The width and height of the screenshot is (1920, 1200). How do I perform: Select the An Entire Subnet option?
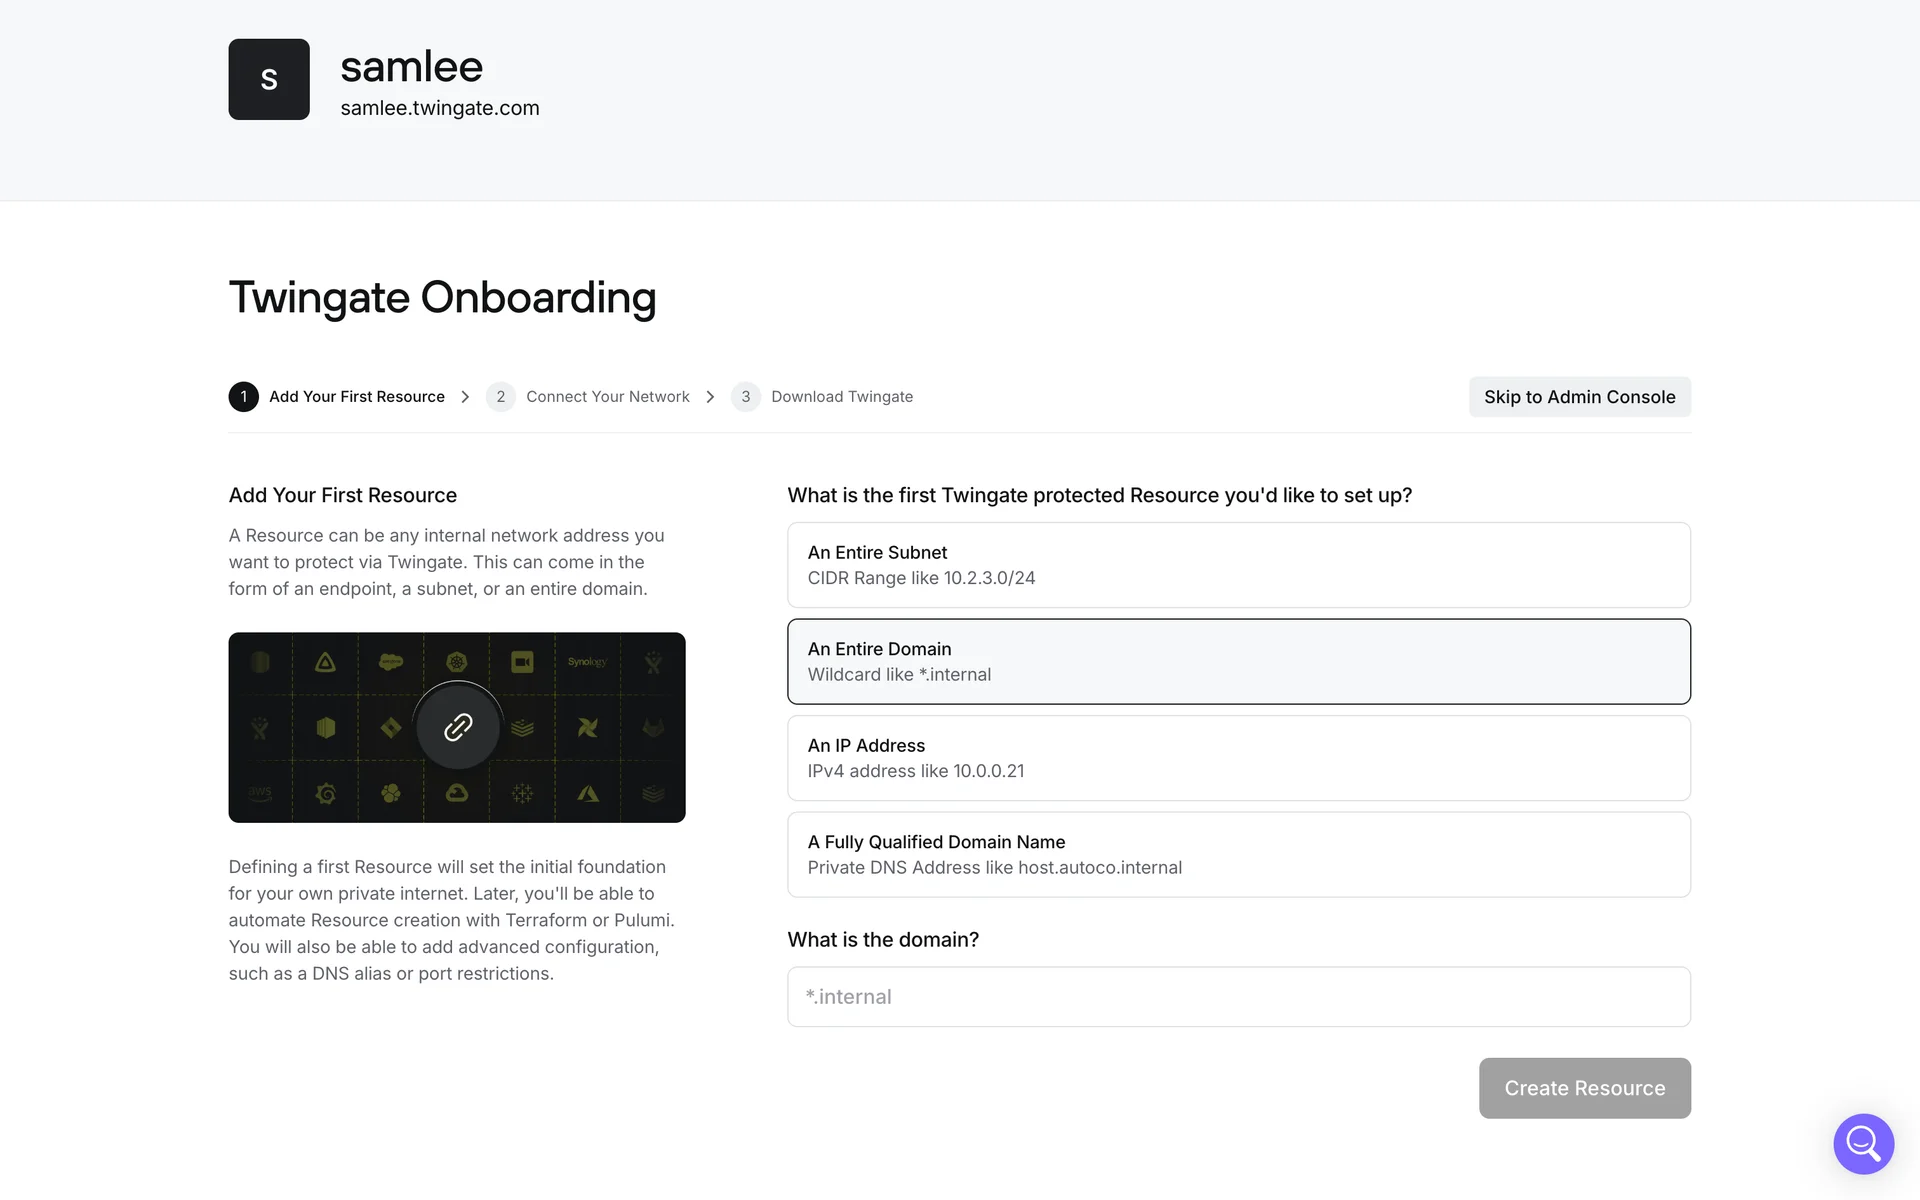(x=1238, y=565)
